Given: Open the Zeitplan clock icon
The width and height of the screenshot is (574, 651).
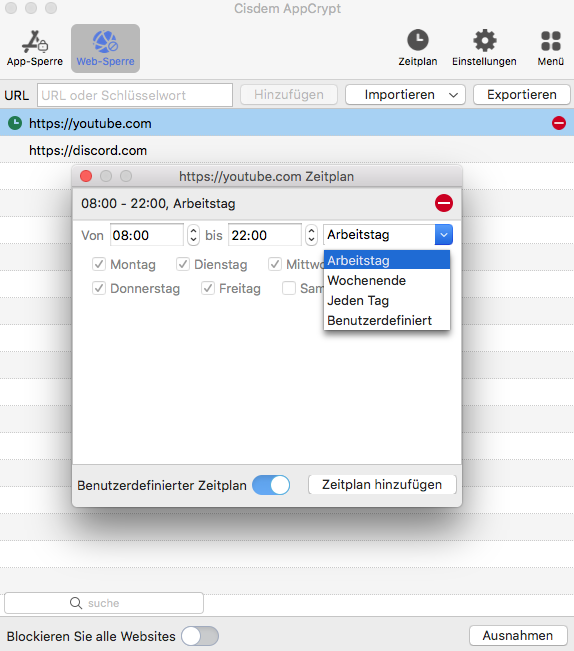Looking at the screenshot, I should point(418,40).
